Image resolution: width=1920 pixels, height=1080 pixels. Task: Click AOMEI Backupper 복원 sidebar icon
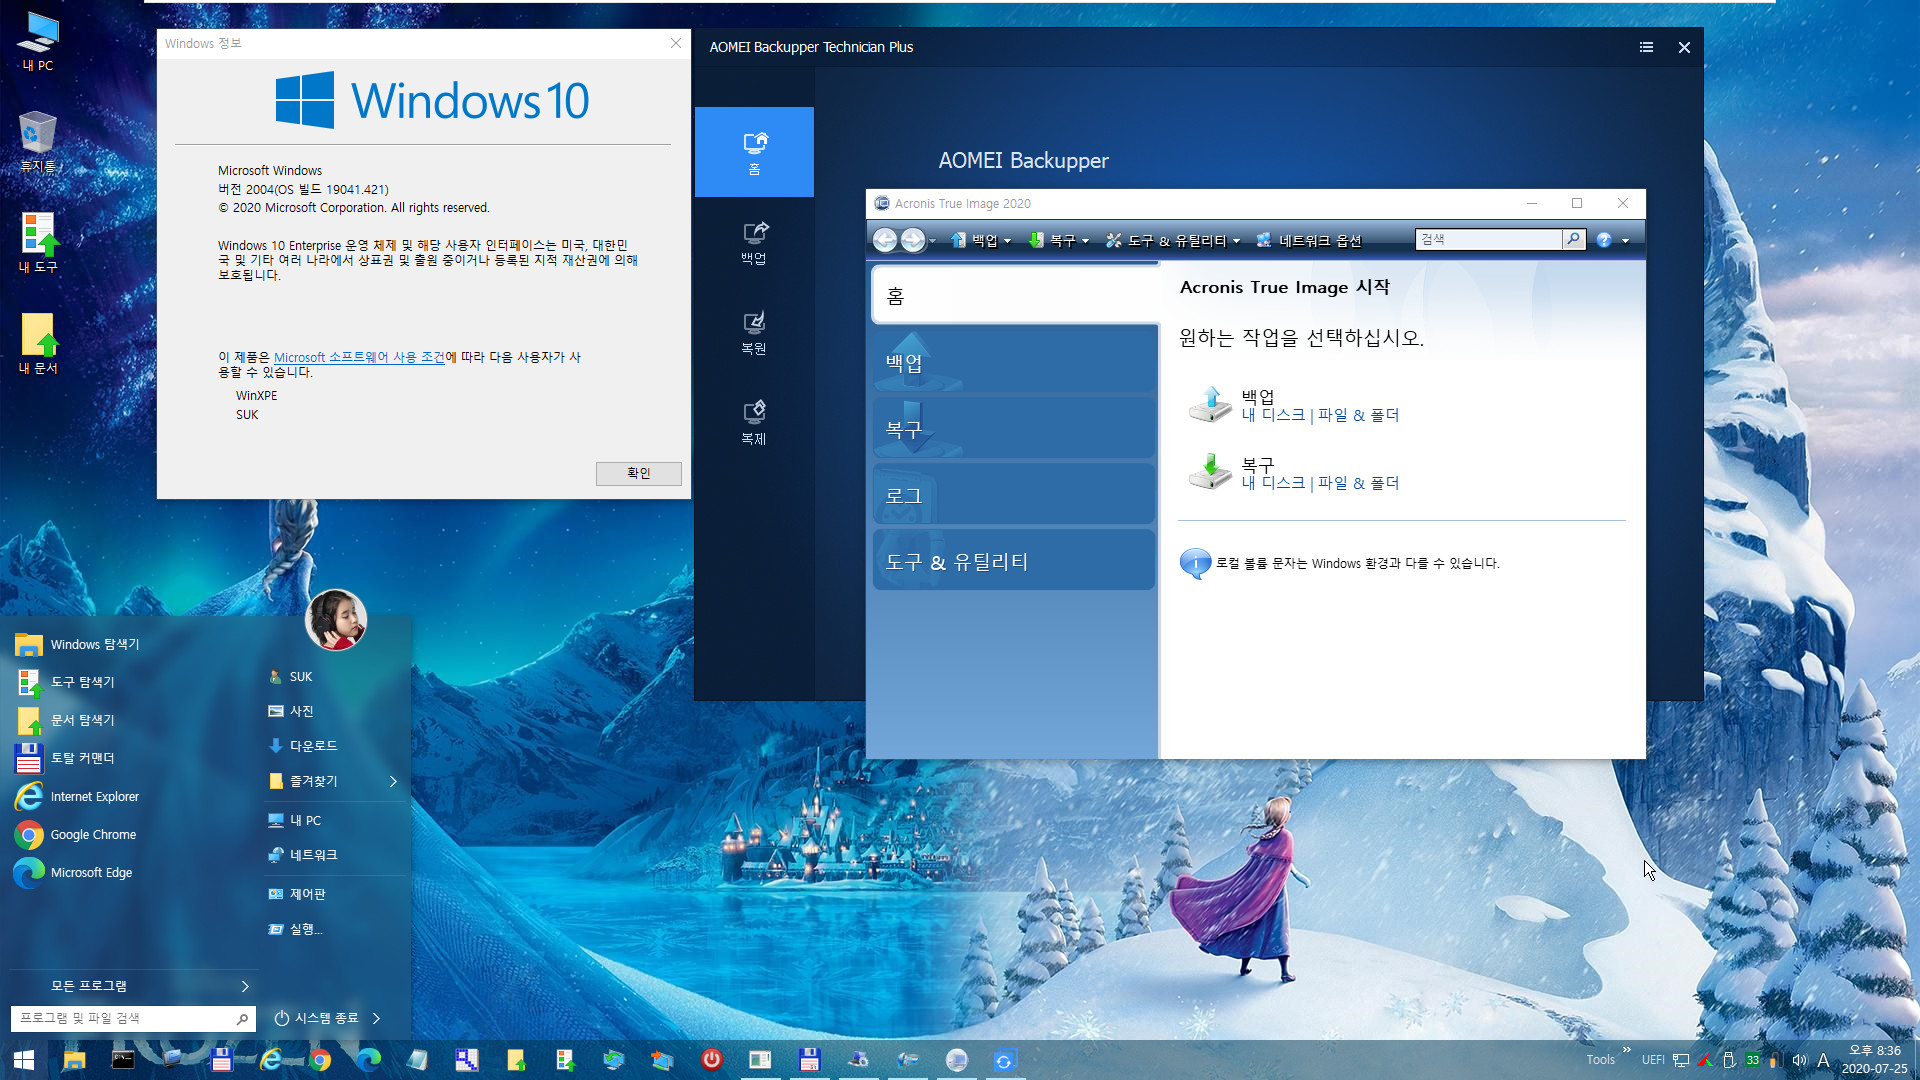754,333
